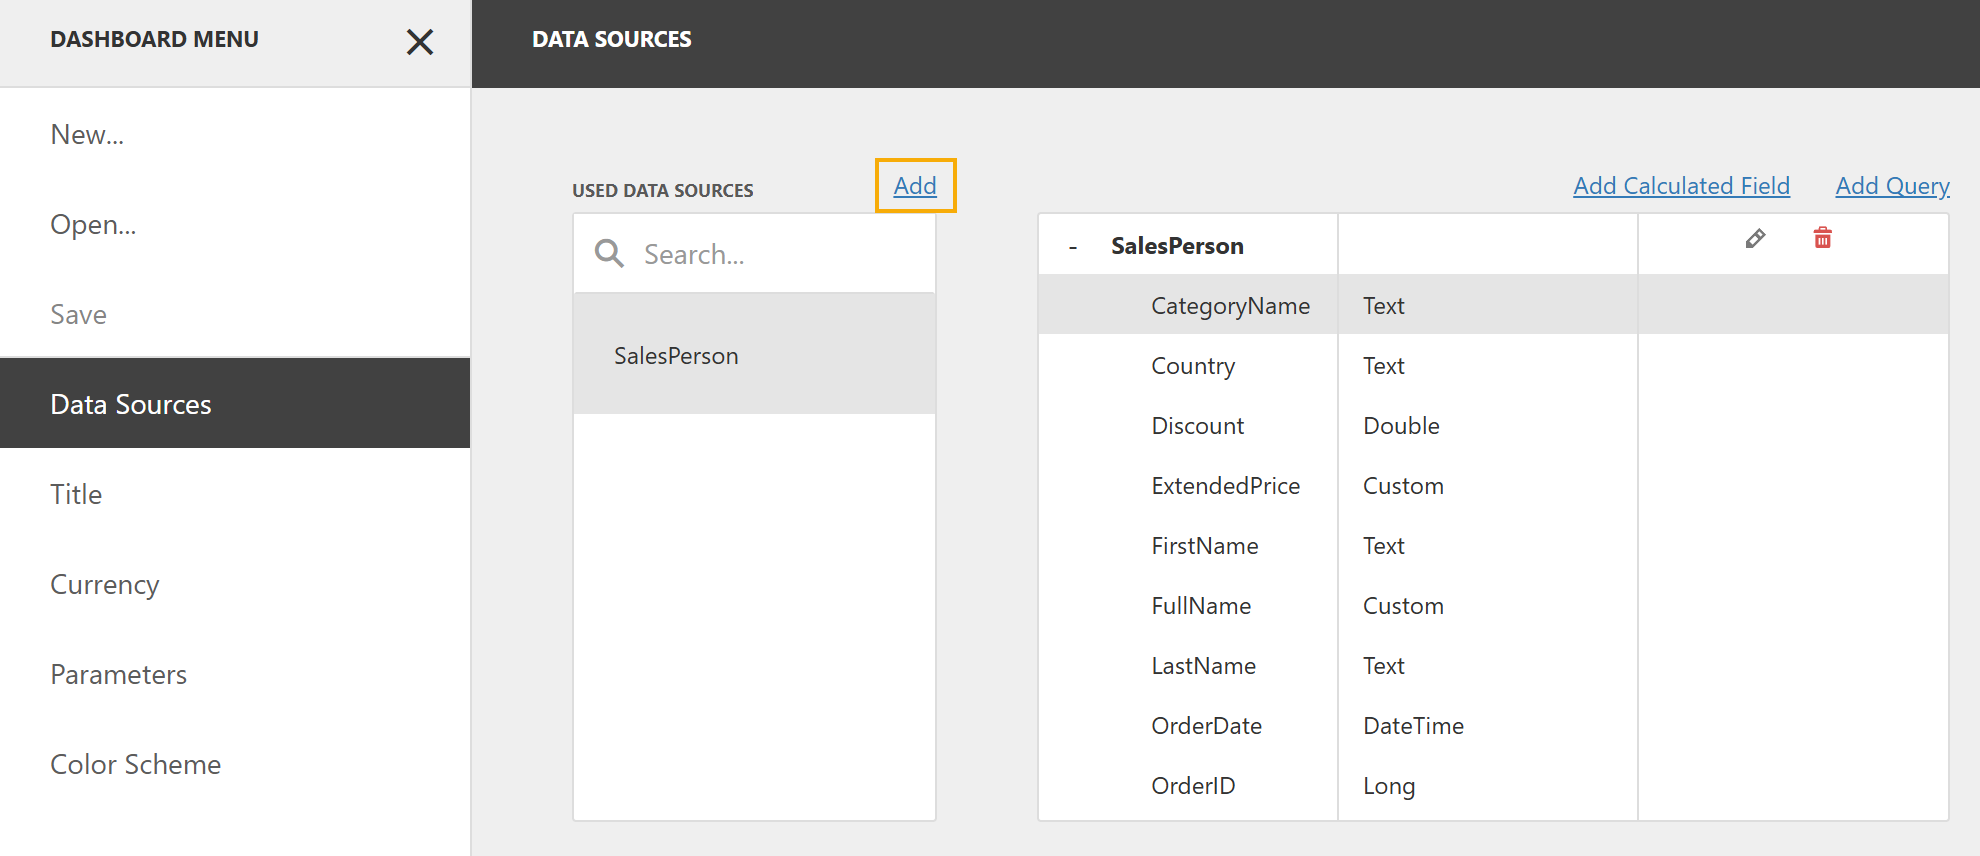Select the ExtendedPrice field
The image size is (1980, 856).
coord(1225,486)
